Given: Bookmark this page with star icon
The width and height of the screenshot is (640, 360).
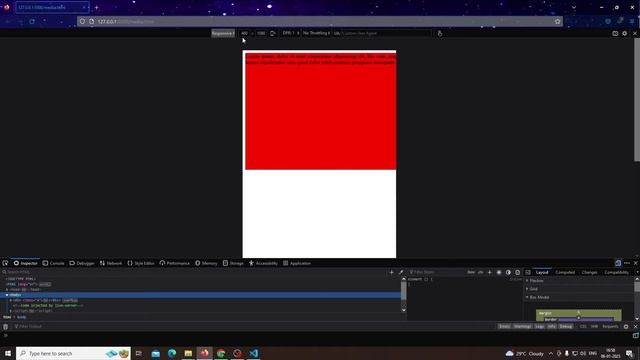Looking at the screenshot, I should tap(558, 21).
